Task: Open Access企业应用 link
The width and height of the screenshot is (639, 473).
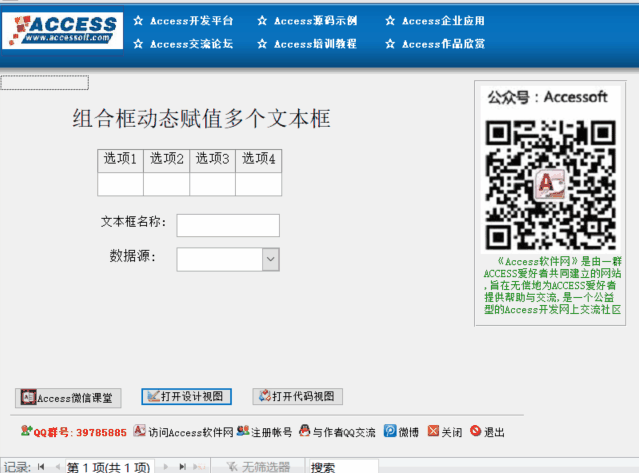Action: click(443, 21)
